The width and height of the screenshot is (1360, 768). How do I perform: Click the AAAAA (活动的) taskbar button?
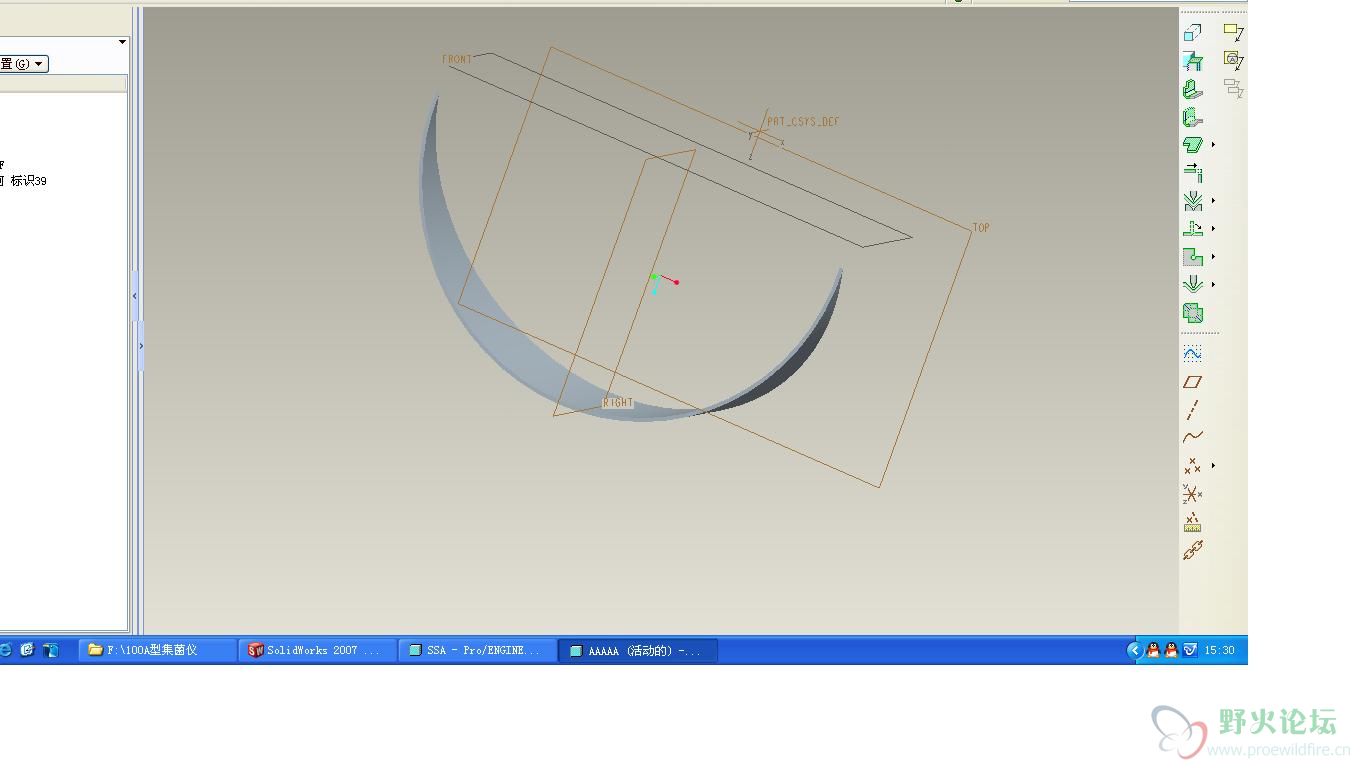pyautogui.click(x=637, y=650)
